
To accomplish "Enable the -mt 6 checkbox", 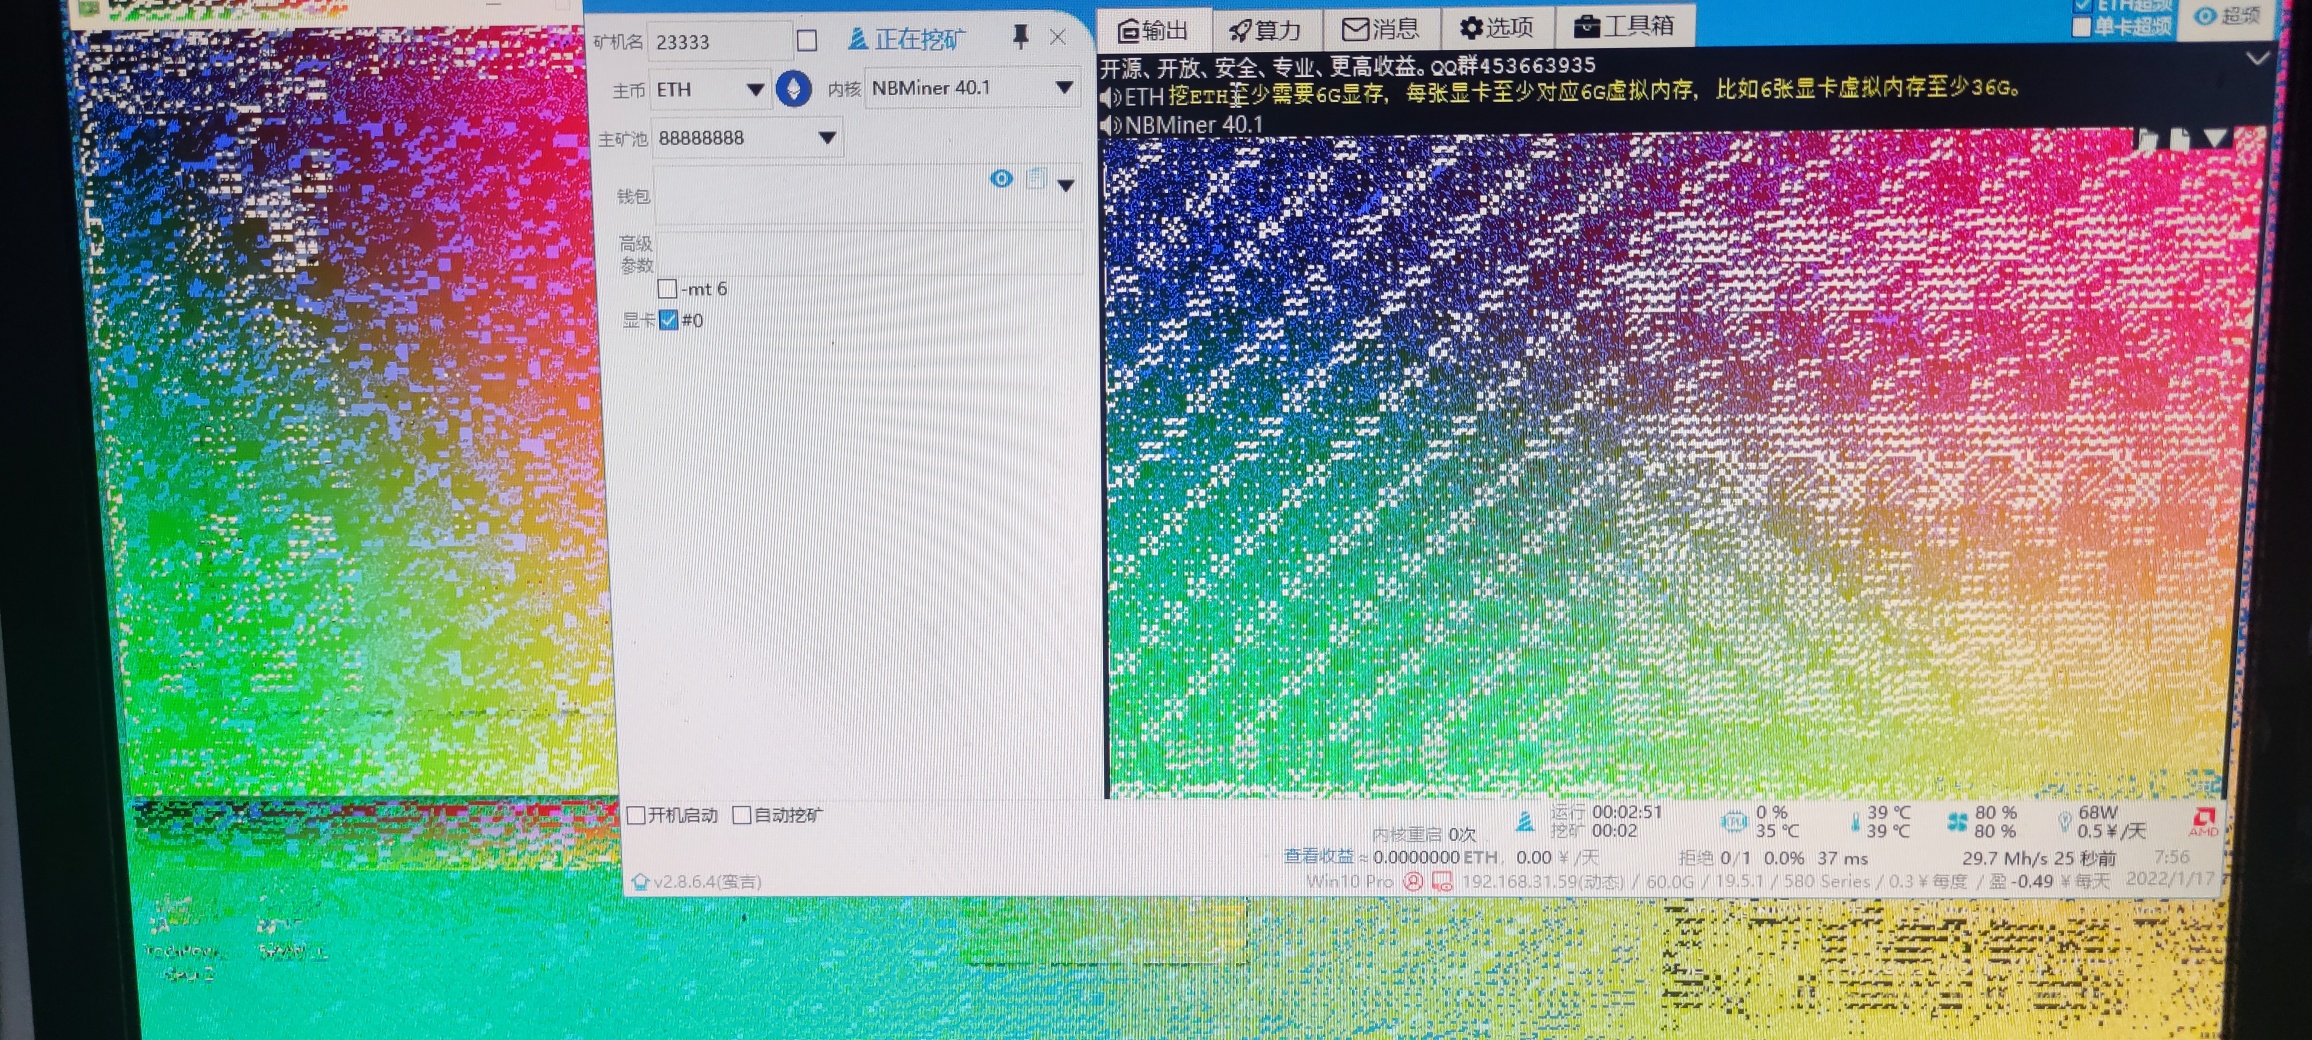I will click(x=667, y=289).
